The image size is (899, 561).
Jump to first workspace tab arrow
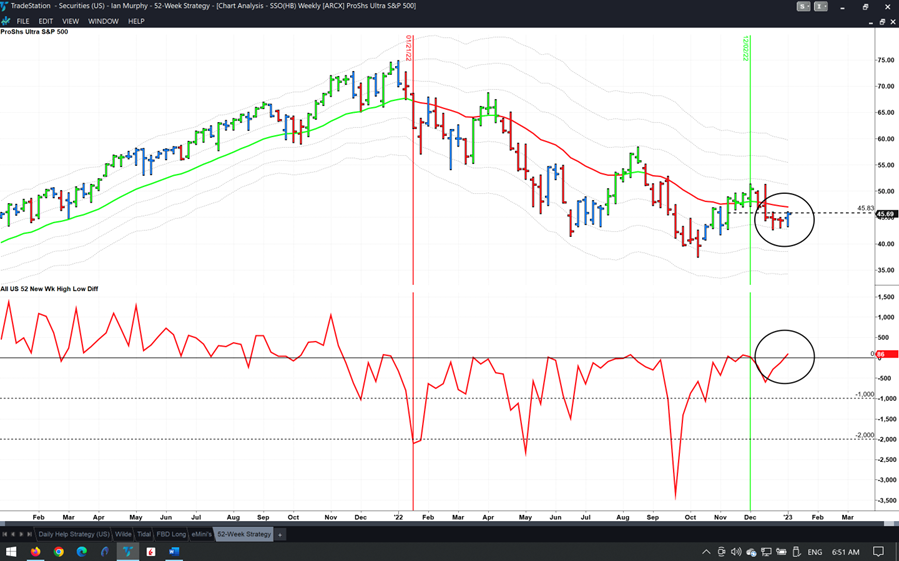[x=5, y=535]
